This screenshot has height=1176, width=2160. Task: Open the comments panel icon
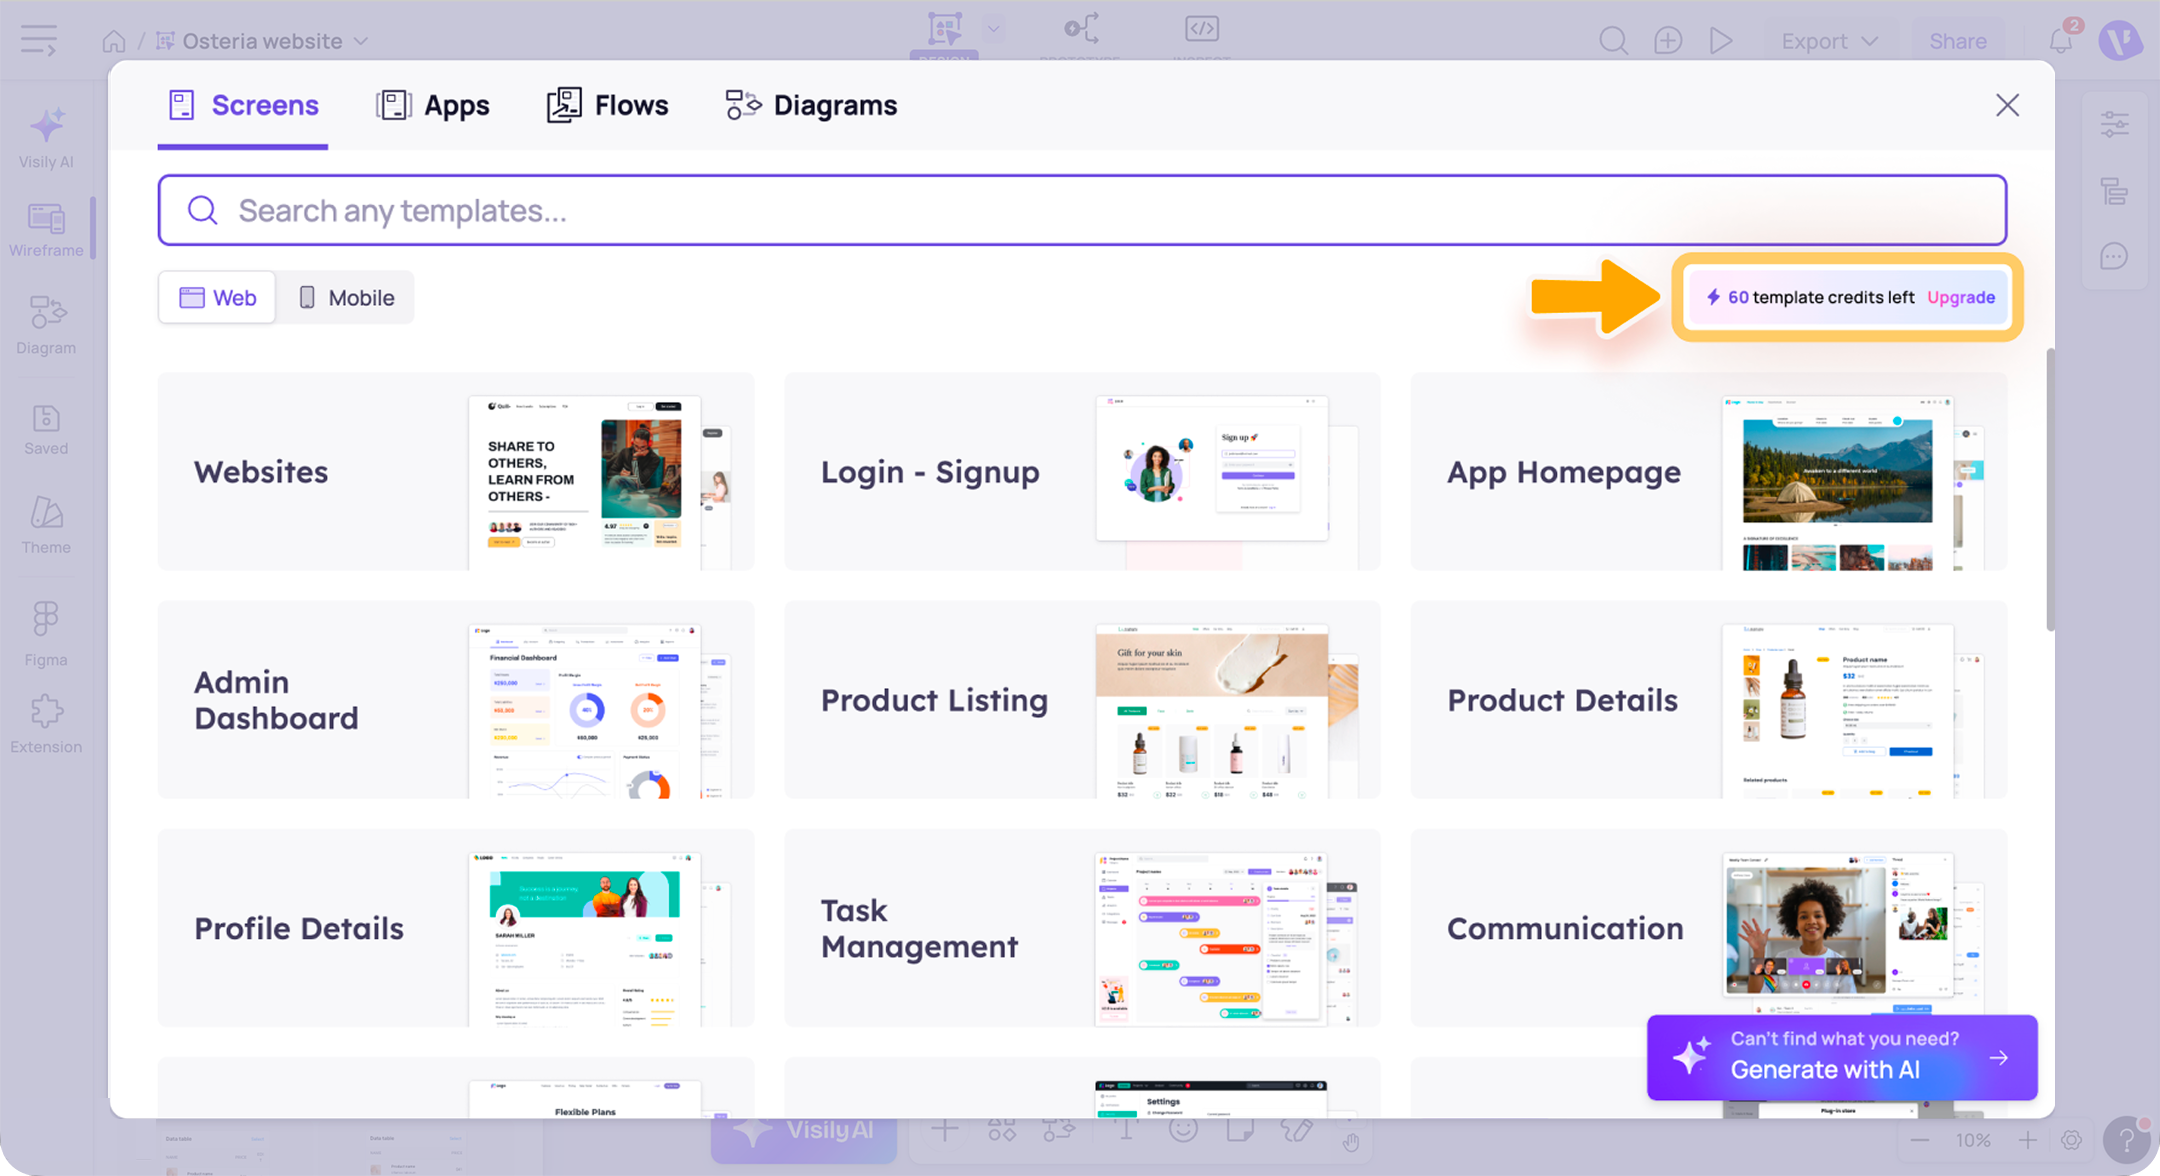(x=2114, y=256)
